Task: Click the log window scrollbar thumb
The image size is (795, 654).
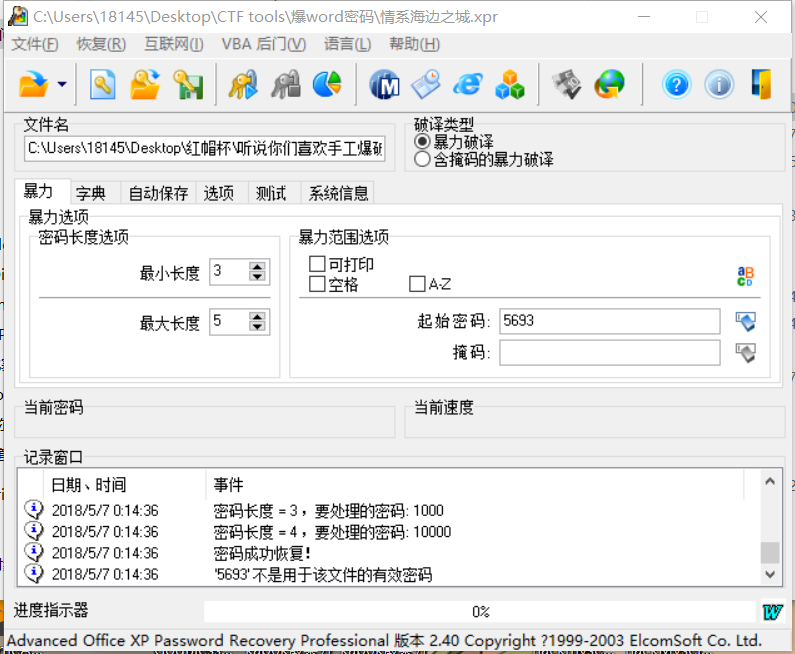Action: coord(770,553)
